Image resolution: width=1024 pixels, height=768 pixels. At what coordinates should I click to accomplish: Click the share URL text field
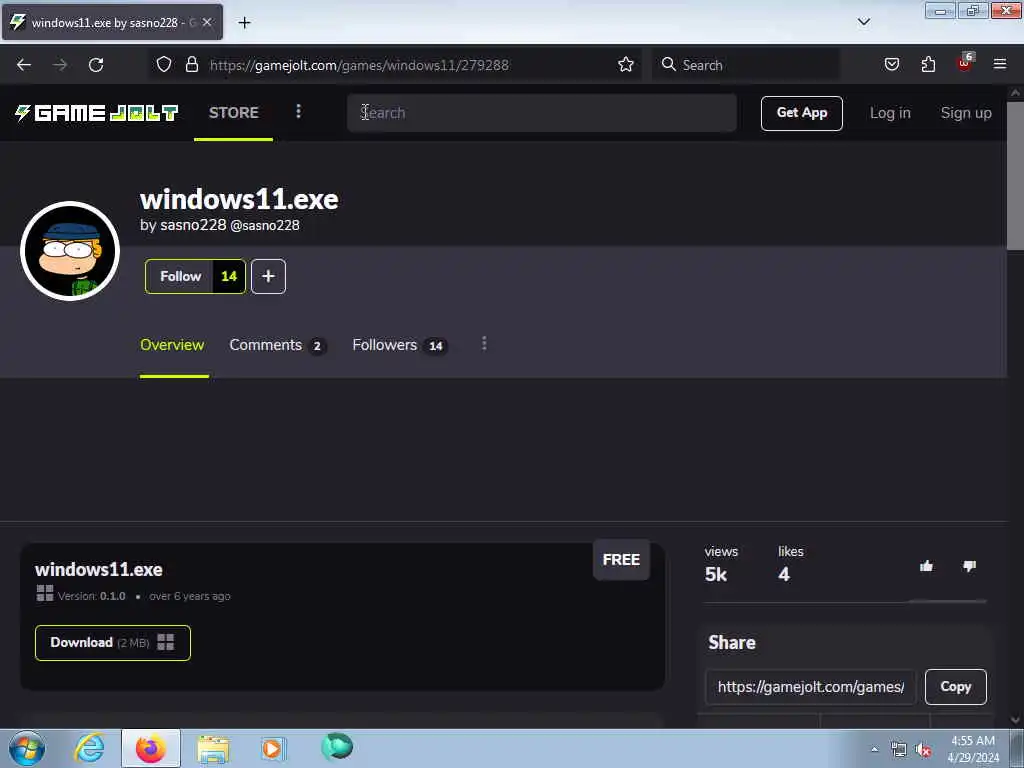coord(810,687)
